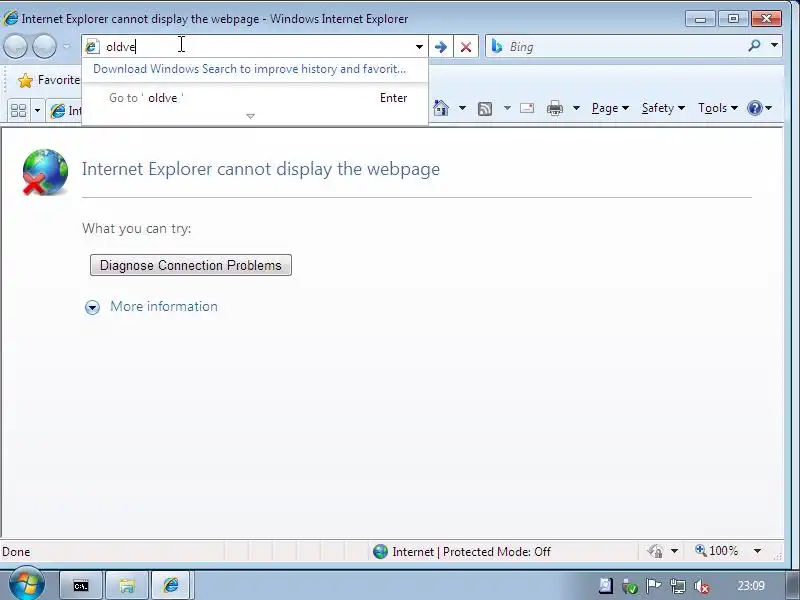Click the Read Mail envelope icon
The image size is (800, 600).
coord(527,108)
